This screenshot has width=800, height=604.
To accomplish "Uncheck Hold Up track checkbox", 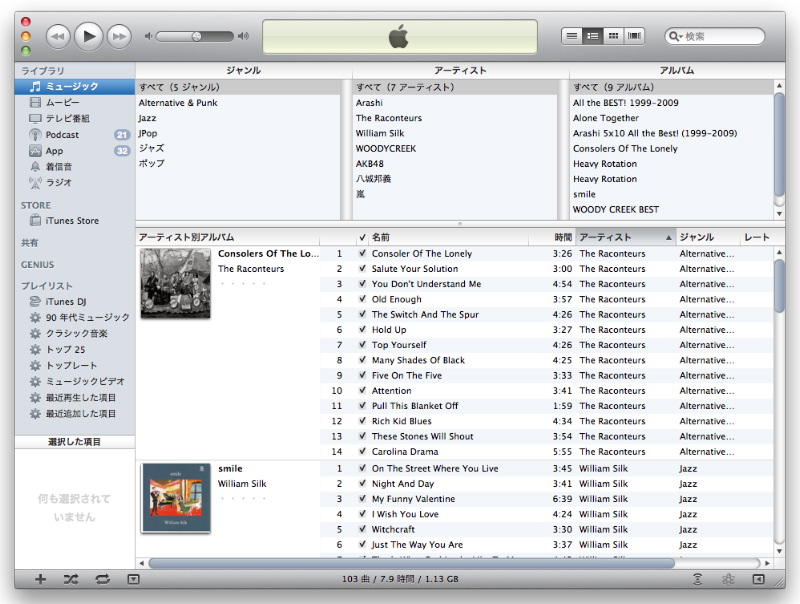I will tap(362, 330).
